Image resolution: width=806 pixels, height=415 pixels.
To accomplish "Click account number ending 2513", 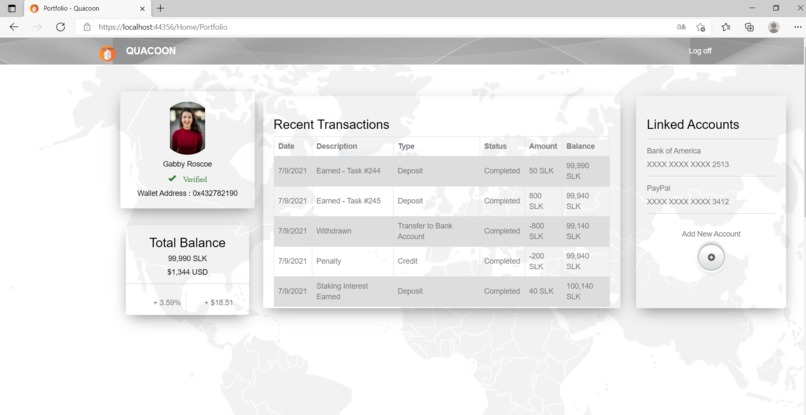I will [x=688, y=165].
